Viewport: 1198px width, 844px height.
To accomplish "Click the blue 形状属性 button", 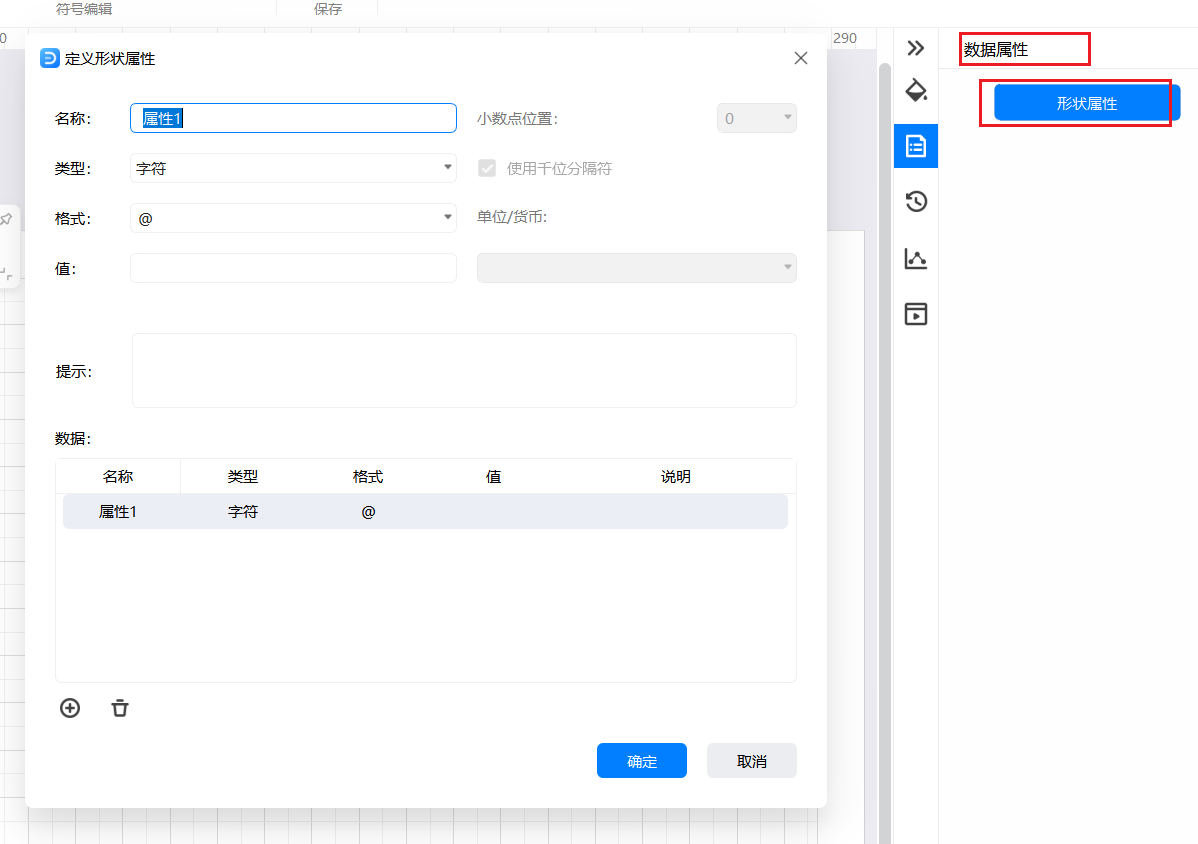I will point(1087,103).
